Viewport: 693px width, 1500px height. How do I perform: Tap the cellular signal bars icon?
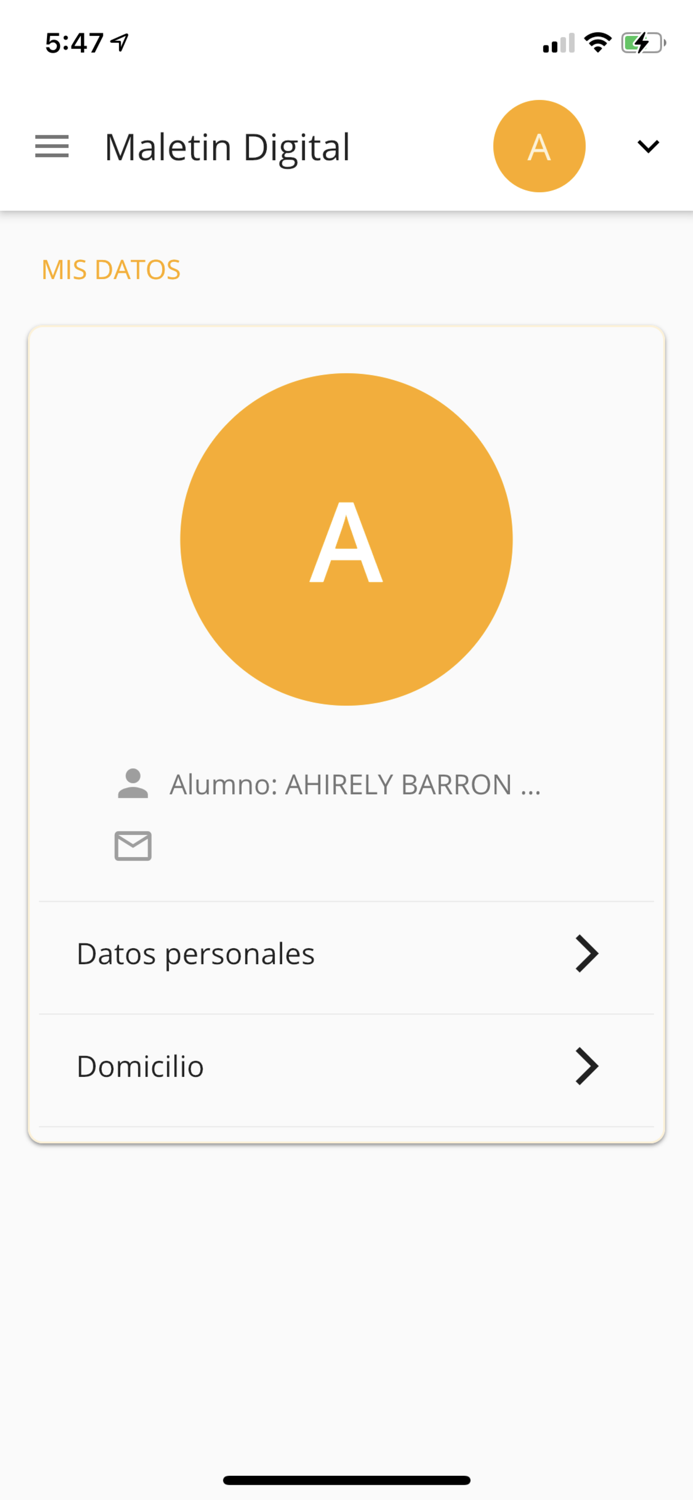tap(558, 44)
